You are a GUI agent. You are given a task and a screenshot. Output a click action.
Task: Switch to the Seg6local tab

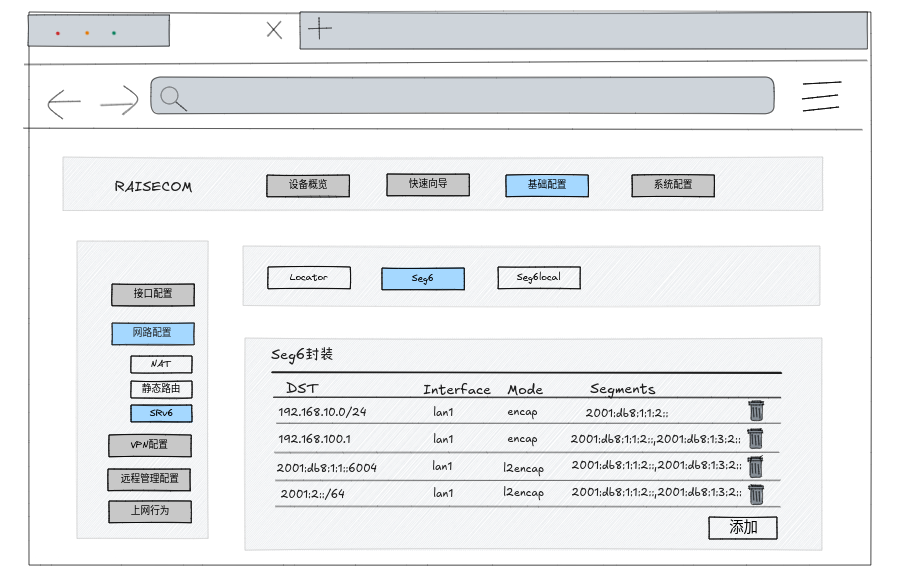coord(539,277)
